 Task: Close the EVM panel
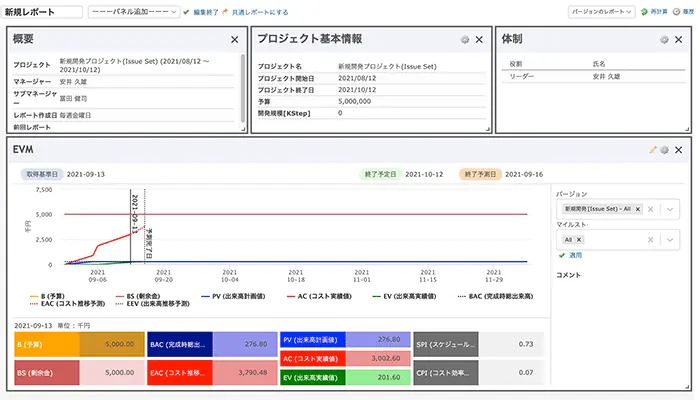679,150
